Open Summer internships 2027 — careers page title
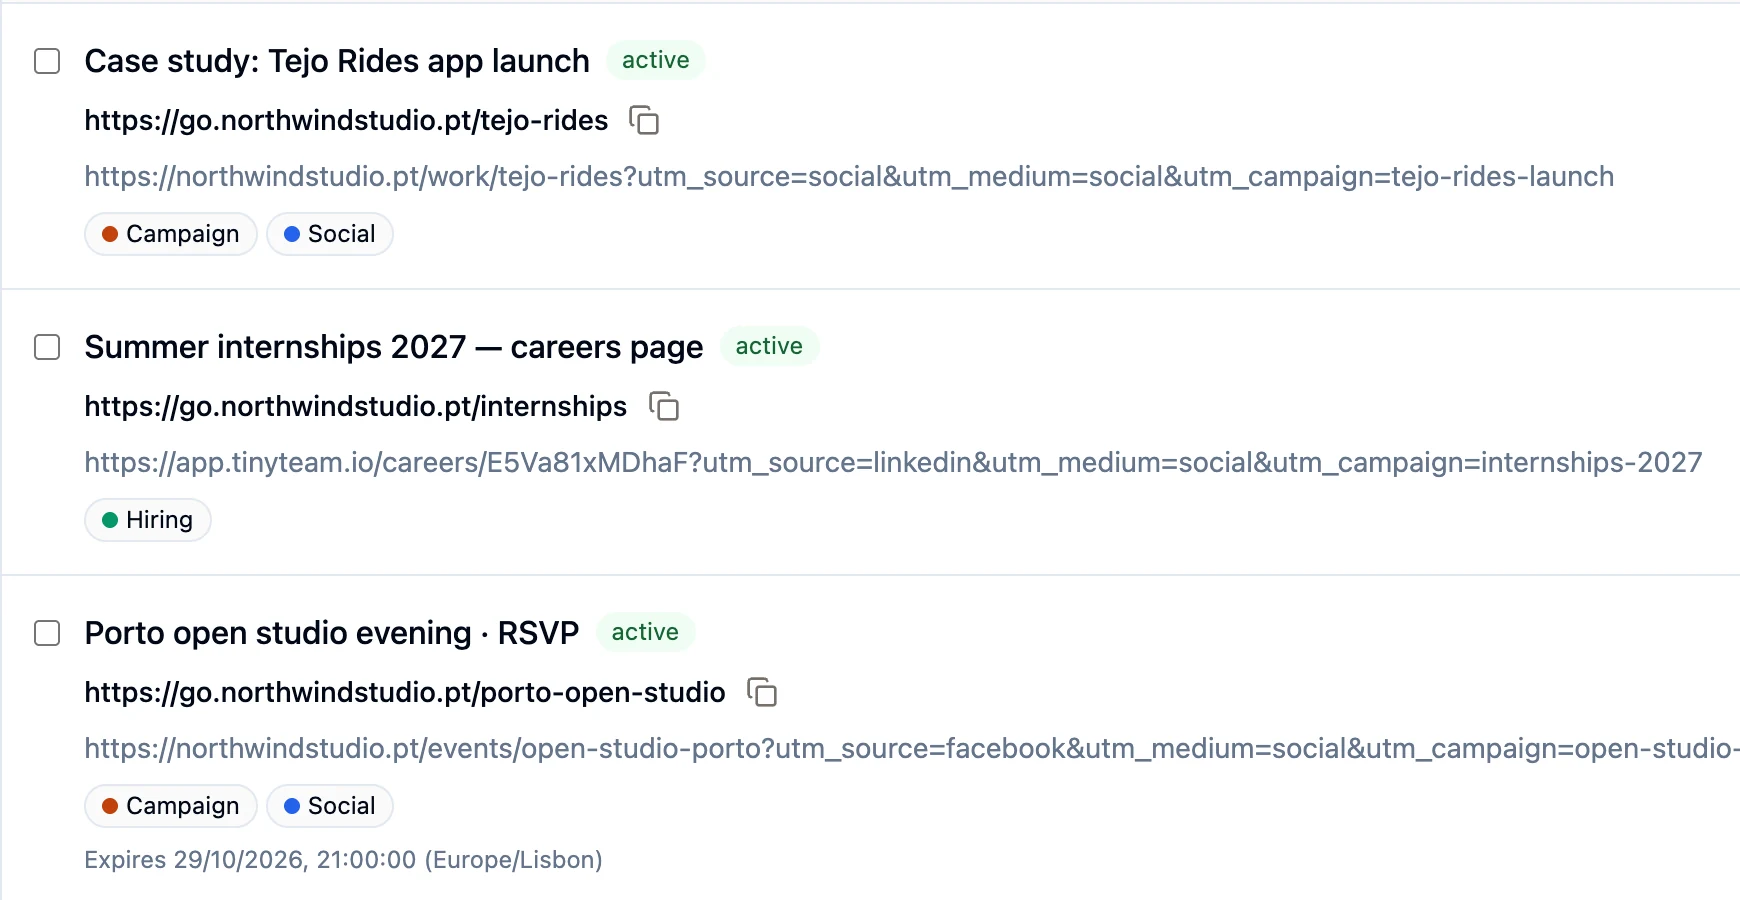The height and width of the screenshot is (900, 1740). (394, 347)
